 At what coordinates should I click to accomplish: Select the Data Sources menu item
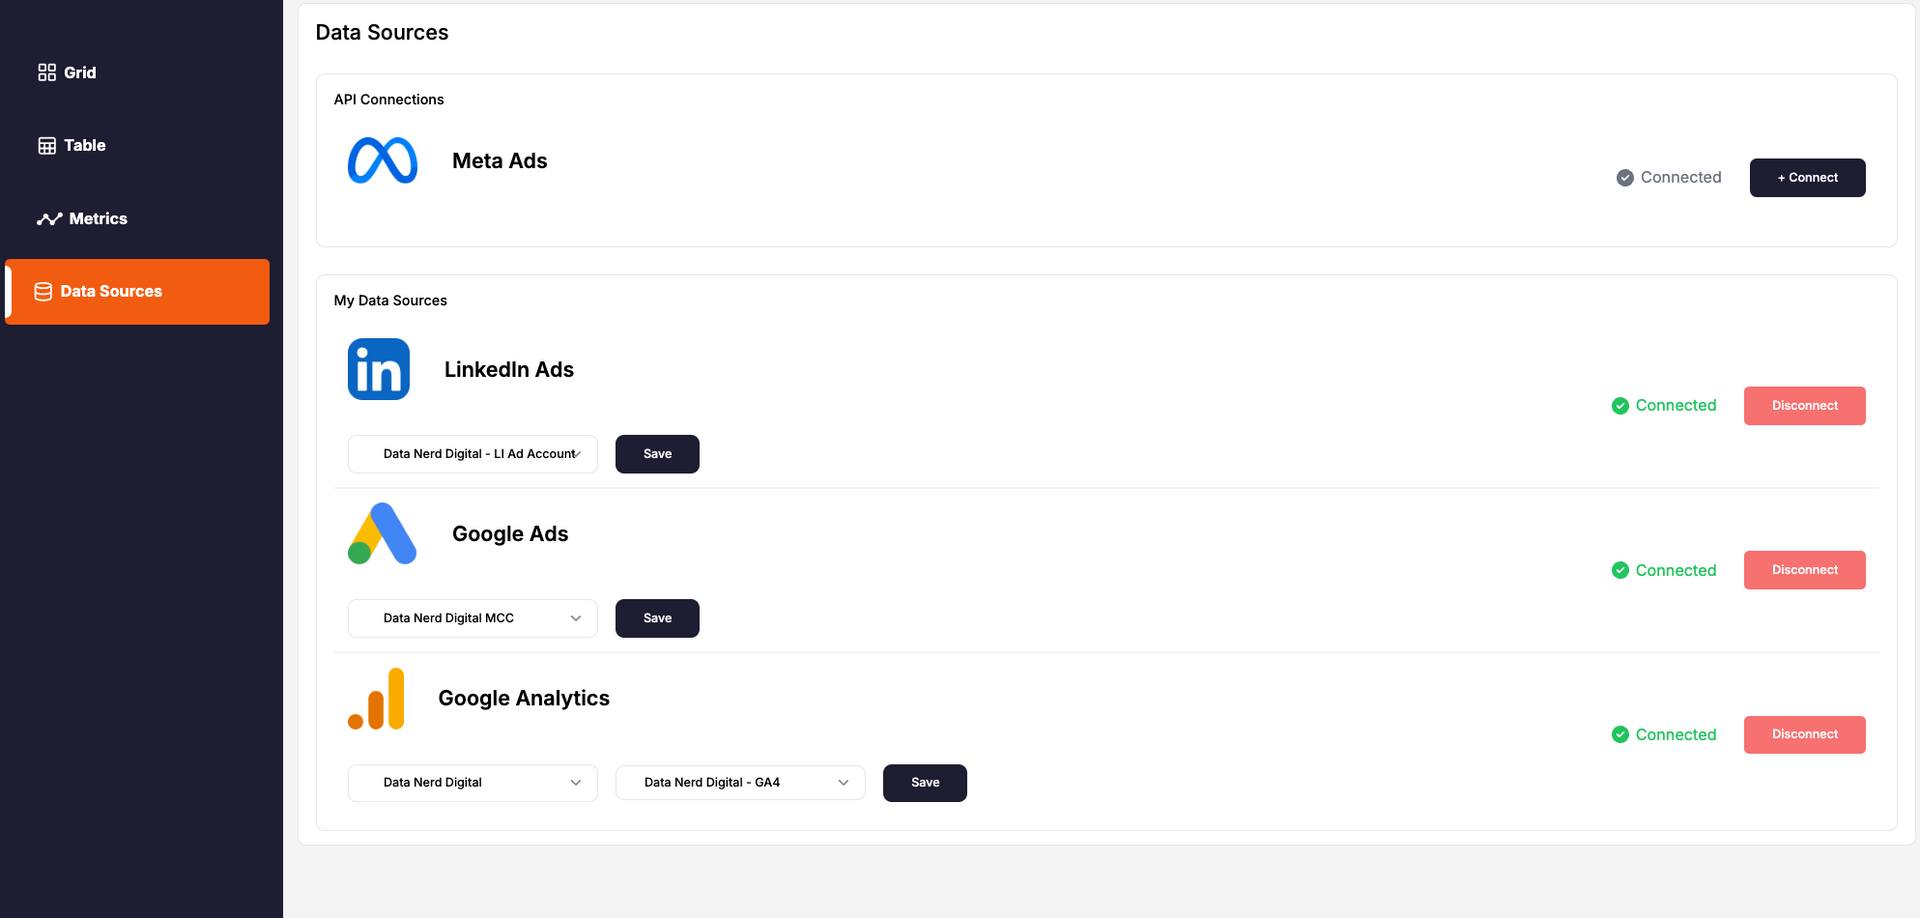(138, 292)
